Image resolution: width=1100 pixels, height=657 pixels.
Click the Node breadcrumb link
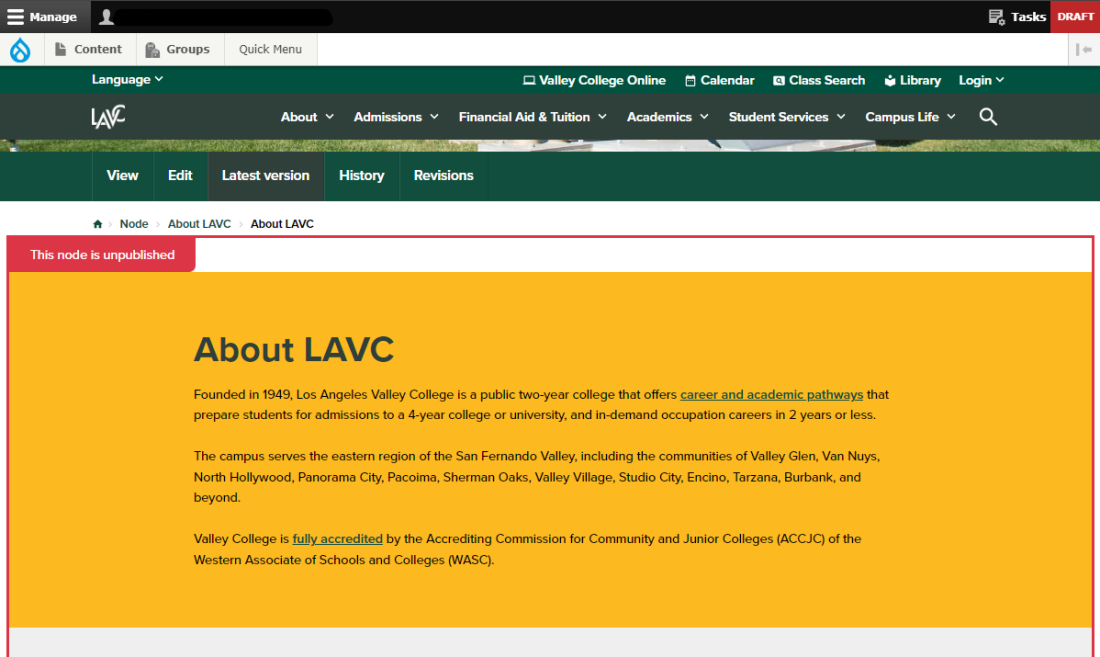(133, 224)
